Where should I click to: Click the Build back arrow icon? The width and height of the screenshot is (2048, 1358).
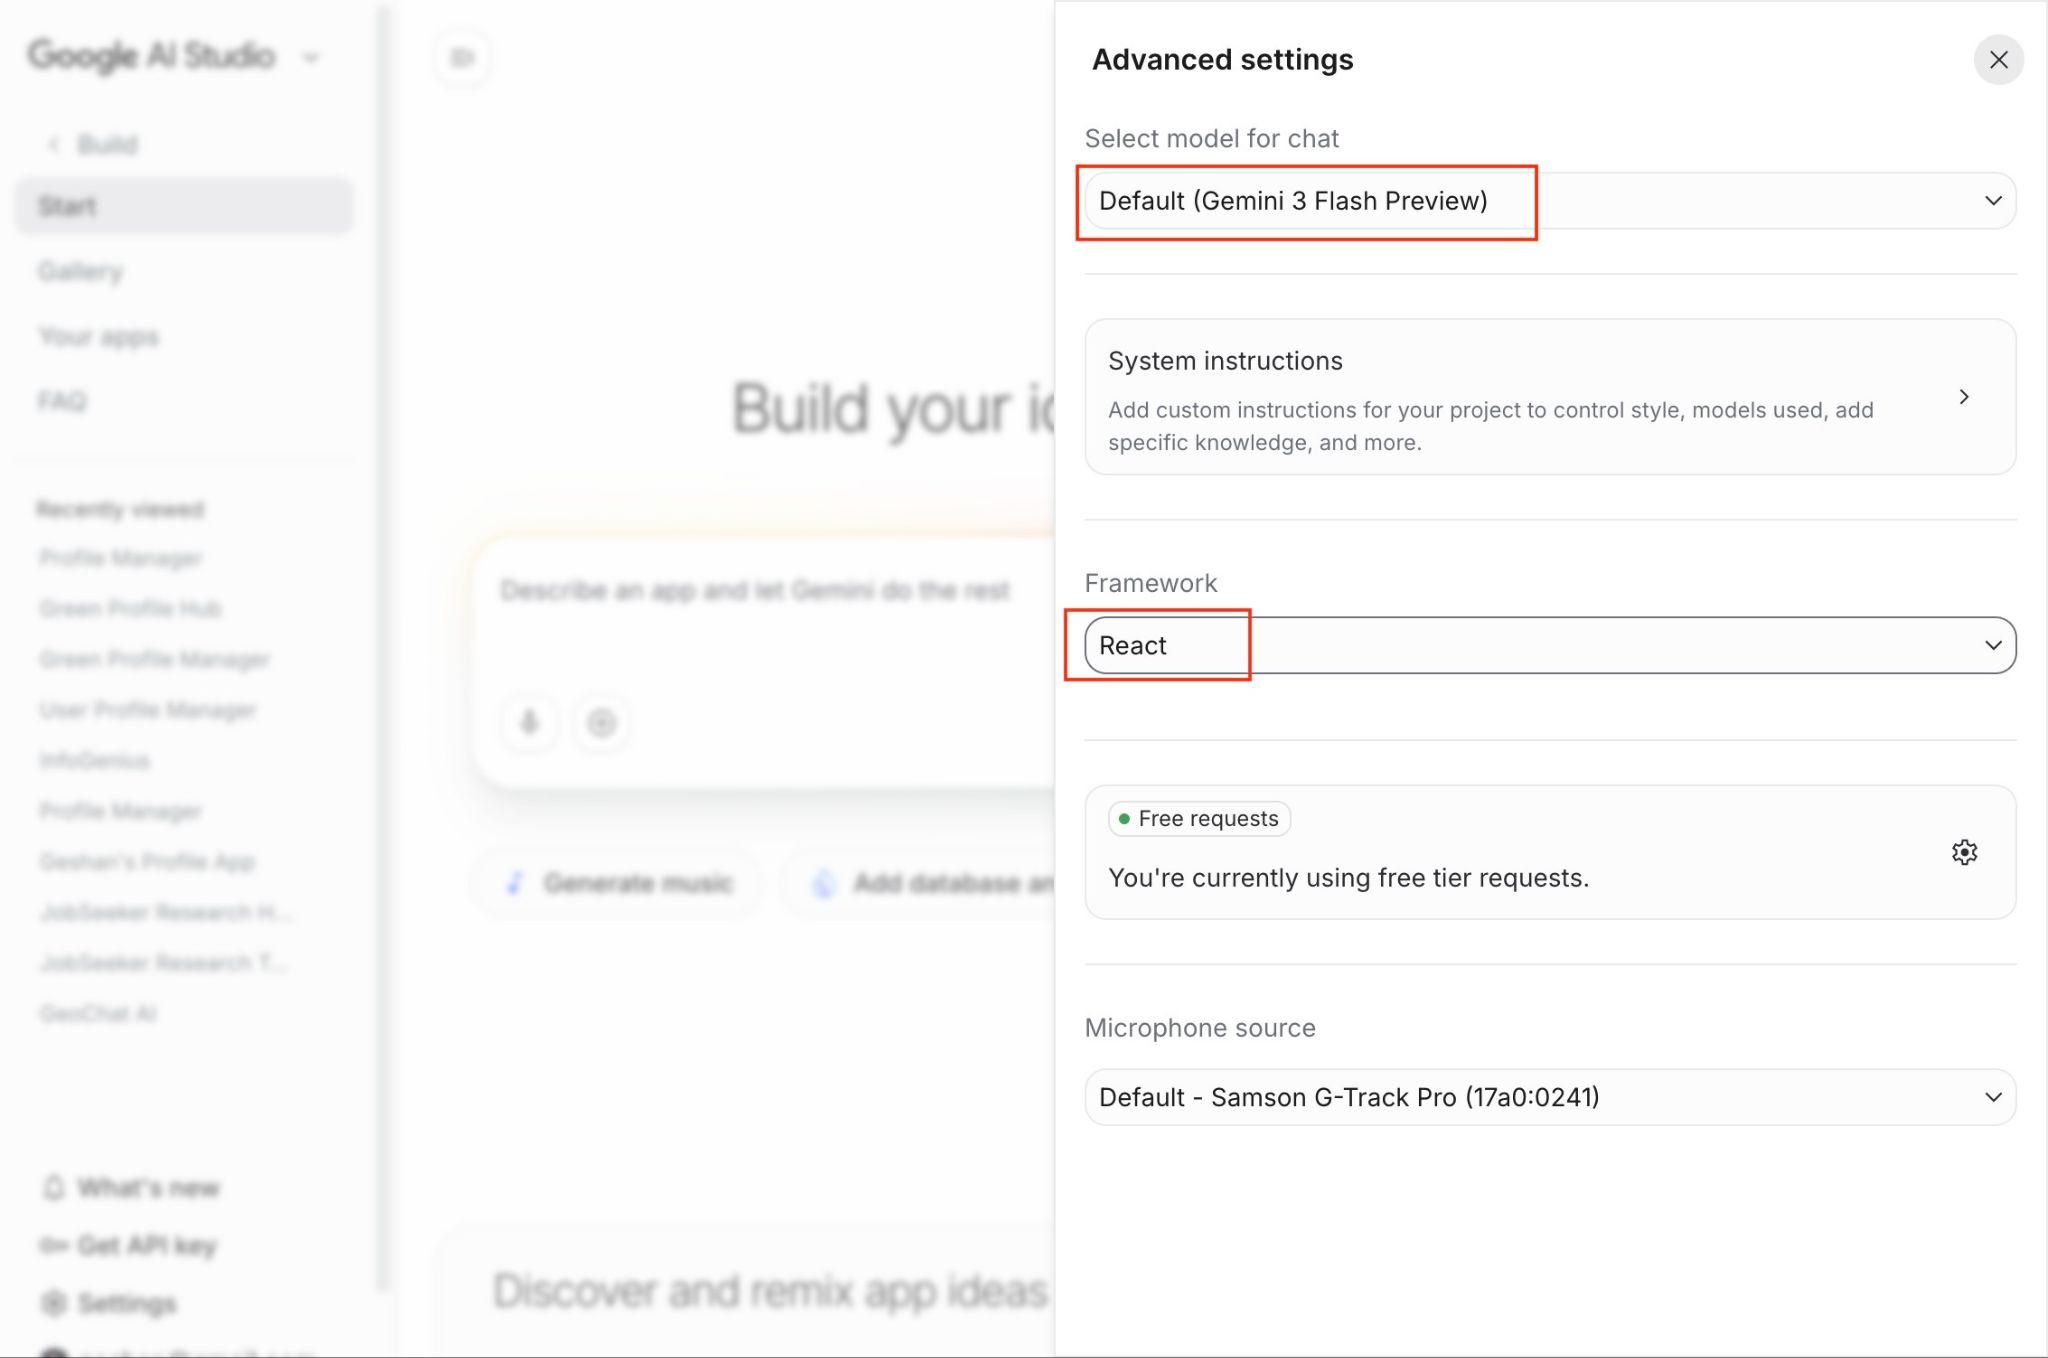(54, 145)
